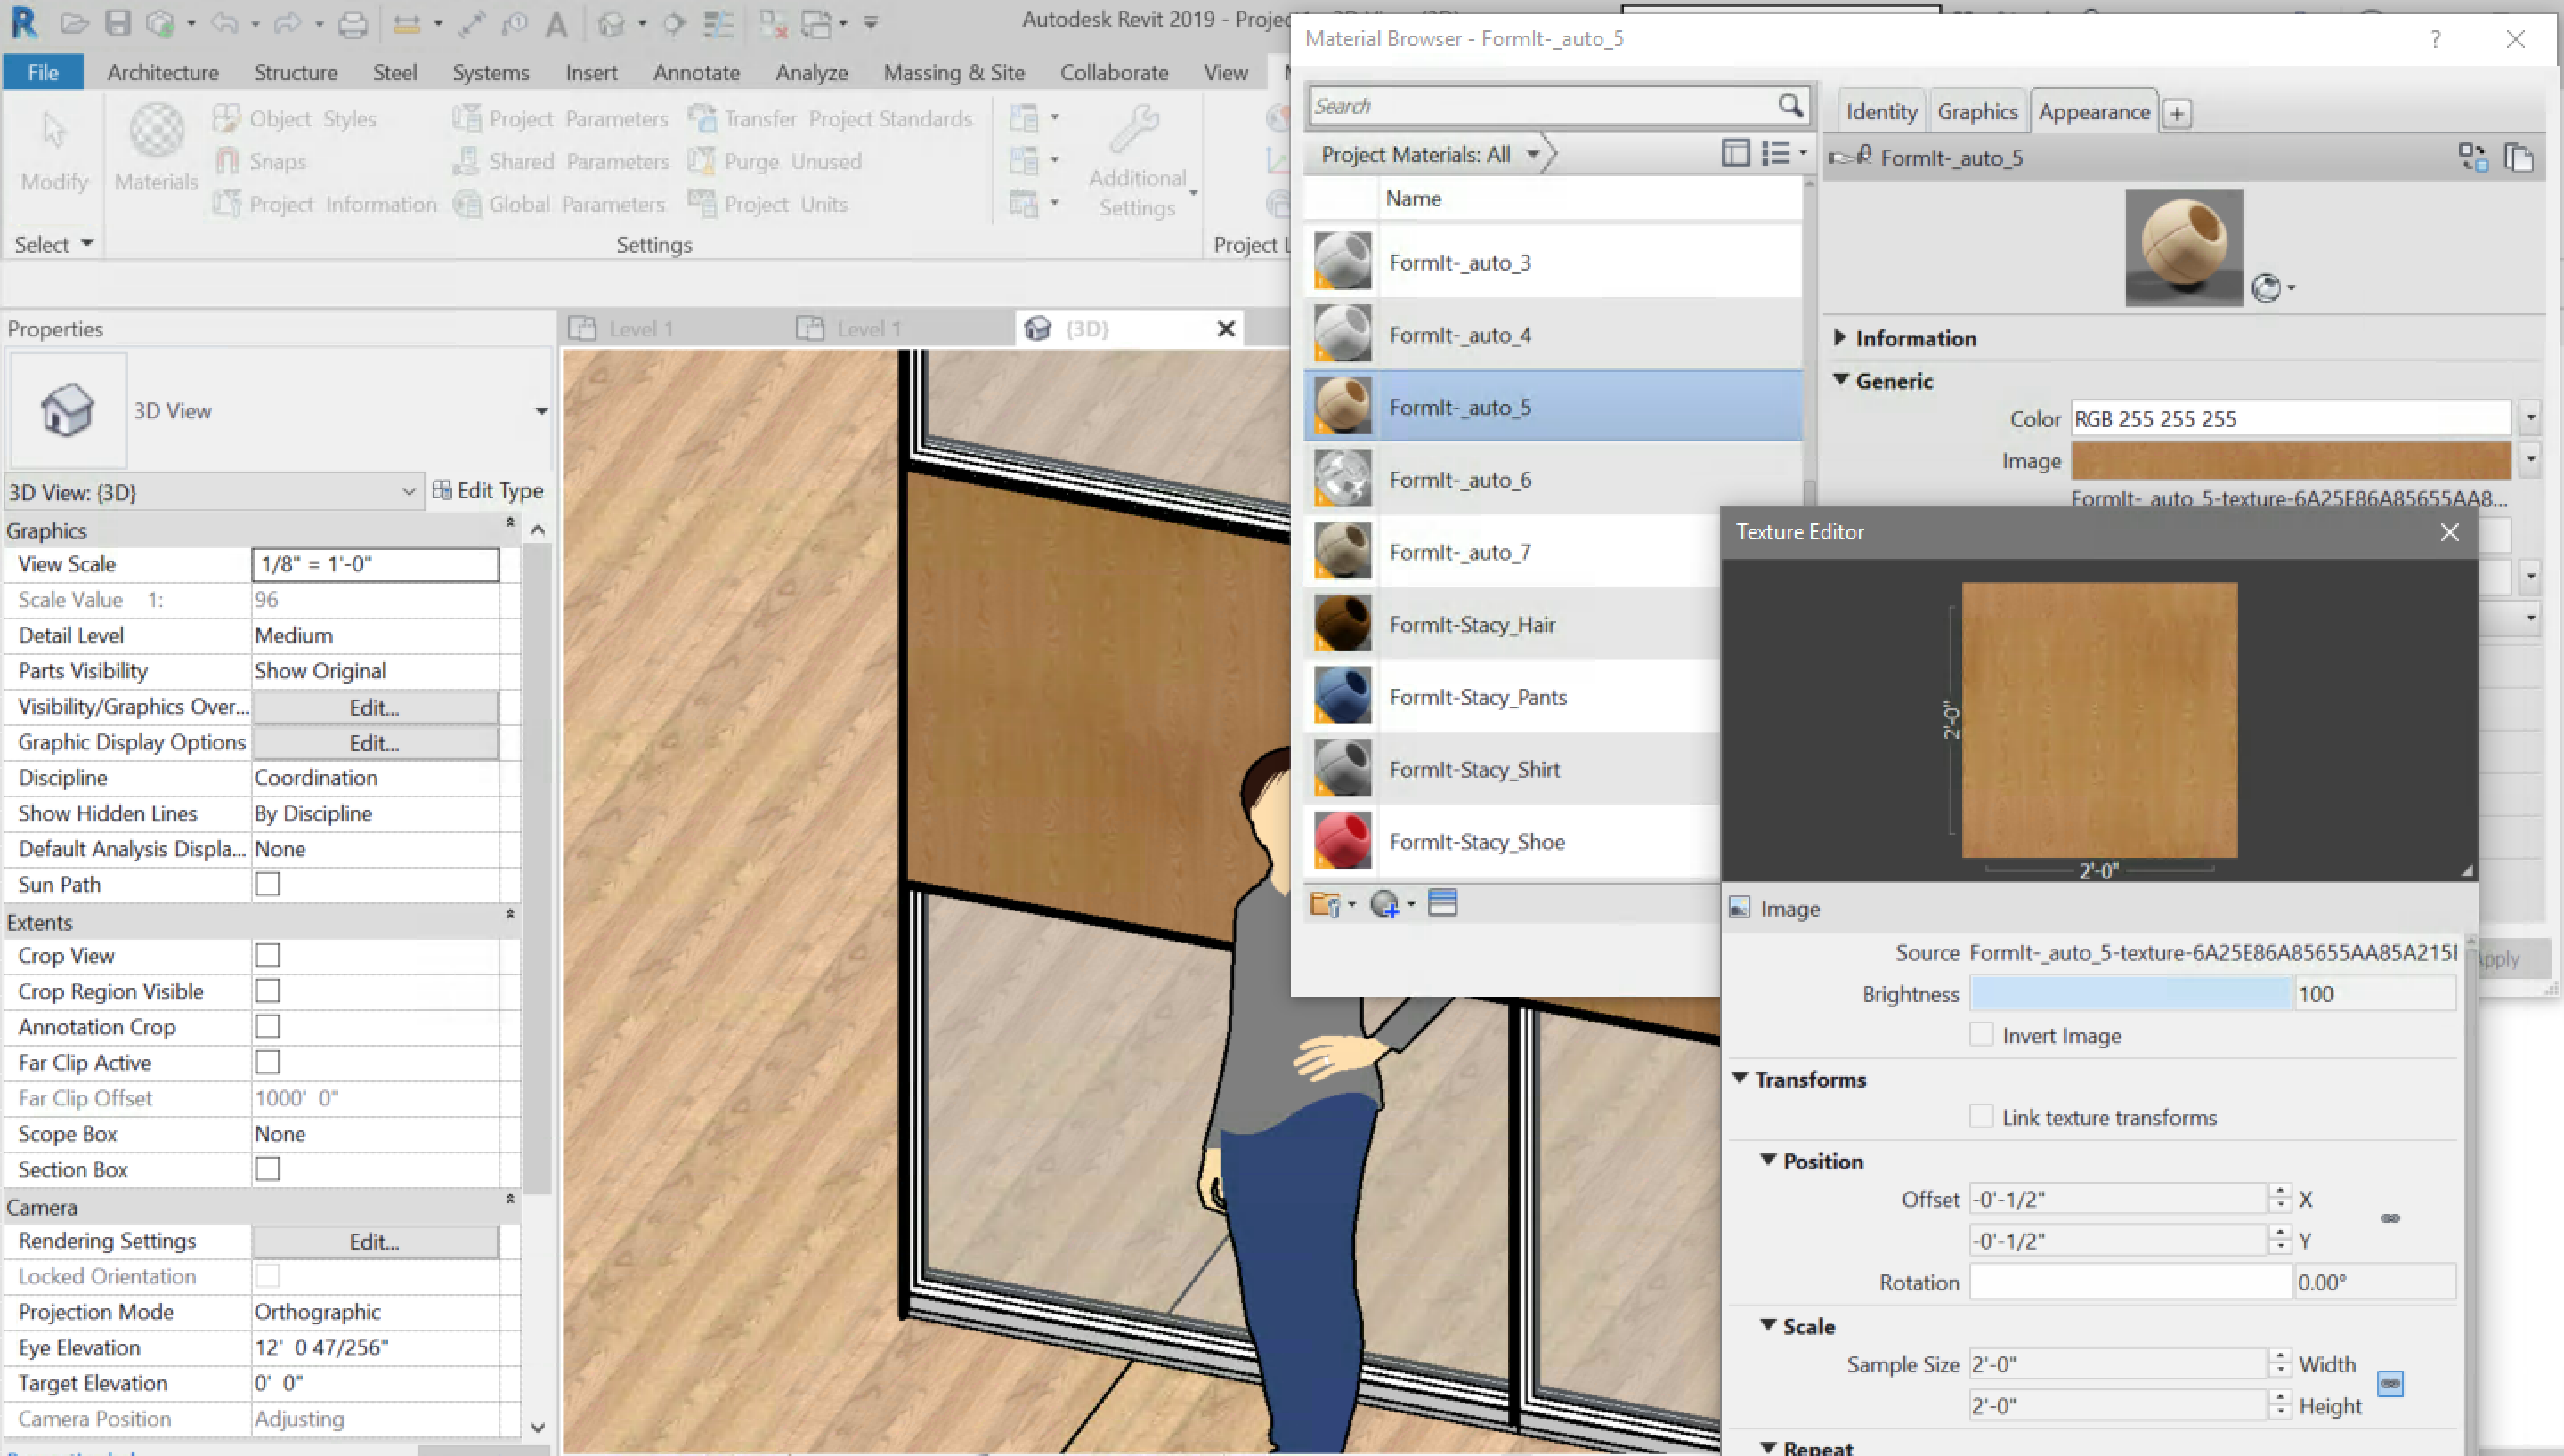Open Snaps settings
The width and height of the screenshot is (2564, 1456).
(262, 161)
